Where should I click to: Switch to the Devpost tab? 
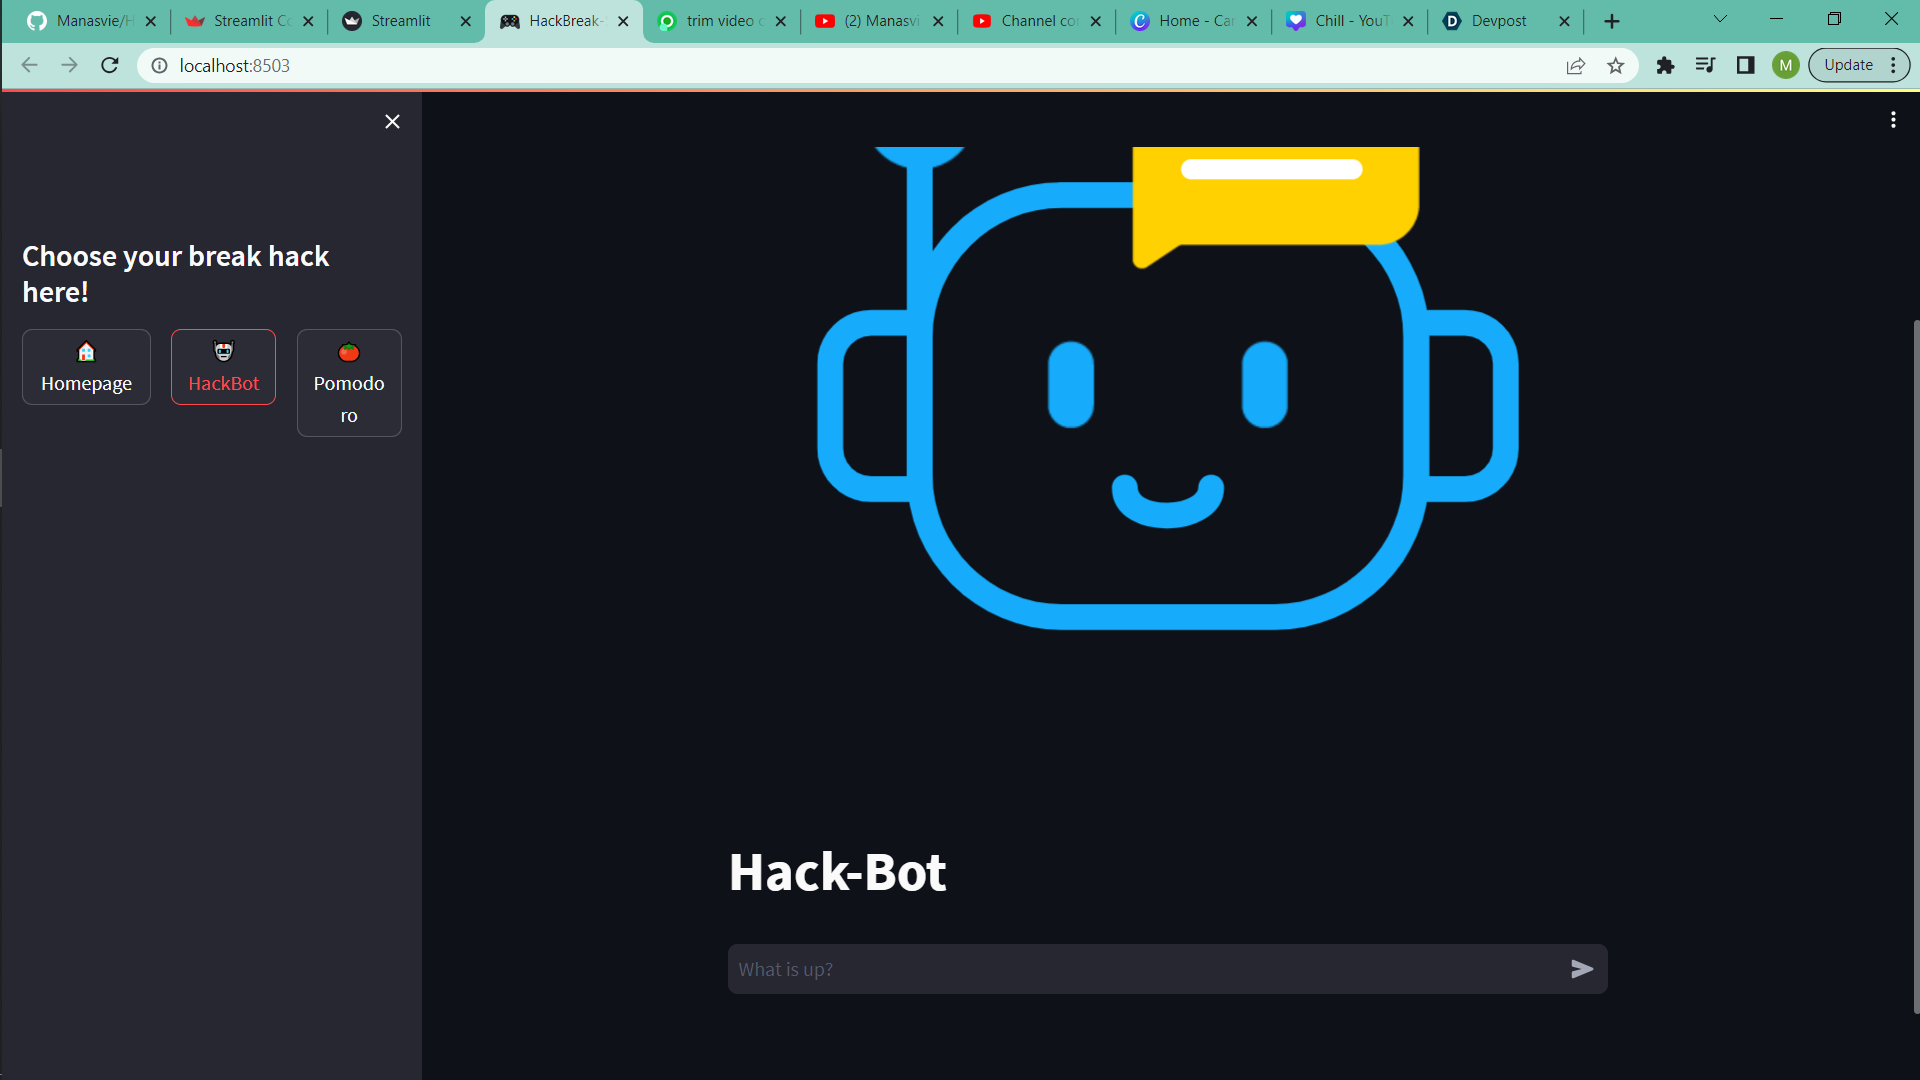pyautogui.click(x=1498, y=21)
